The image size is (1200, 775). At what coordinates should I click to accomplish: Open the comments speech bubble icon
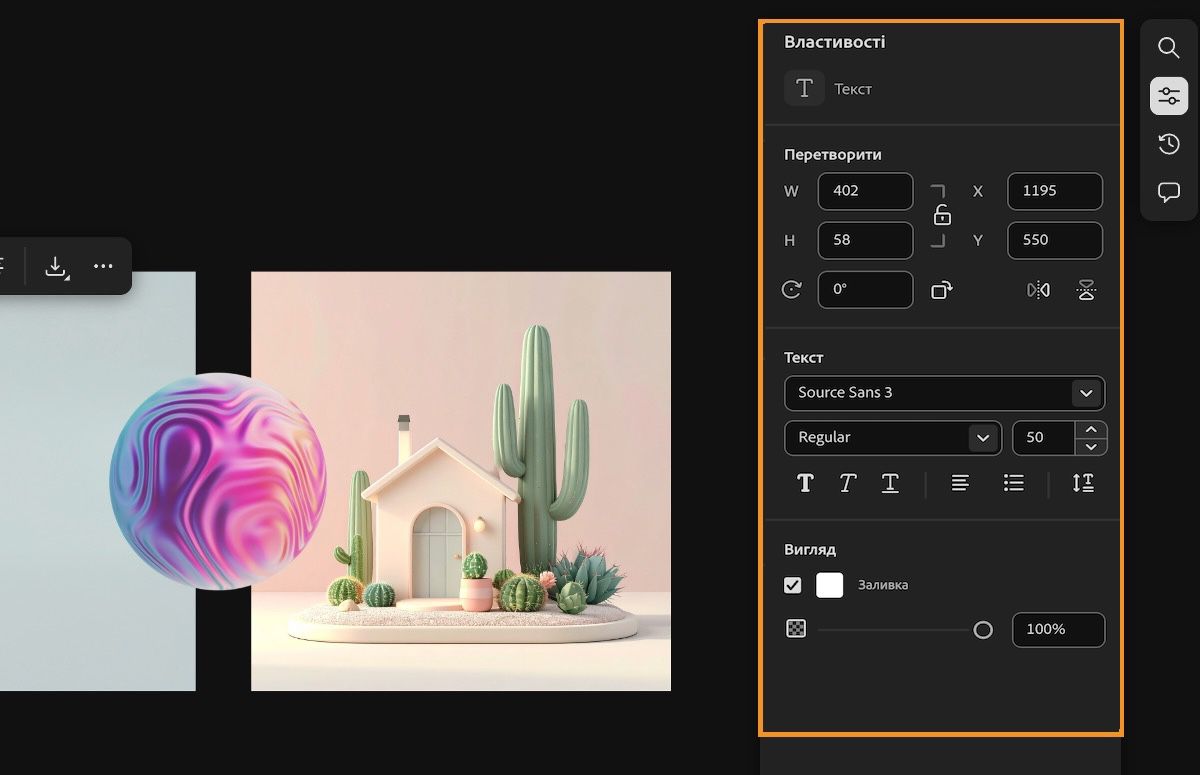[1169, 193]
